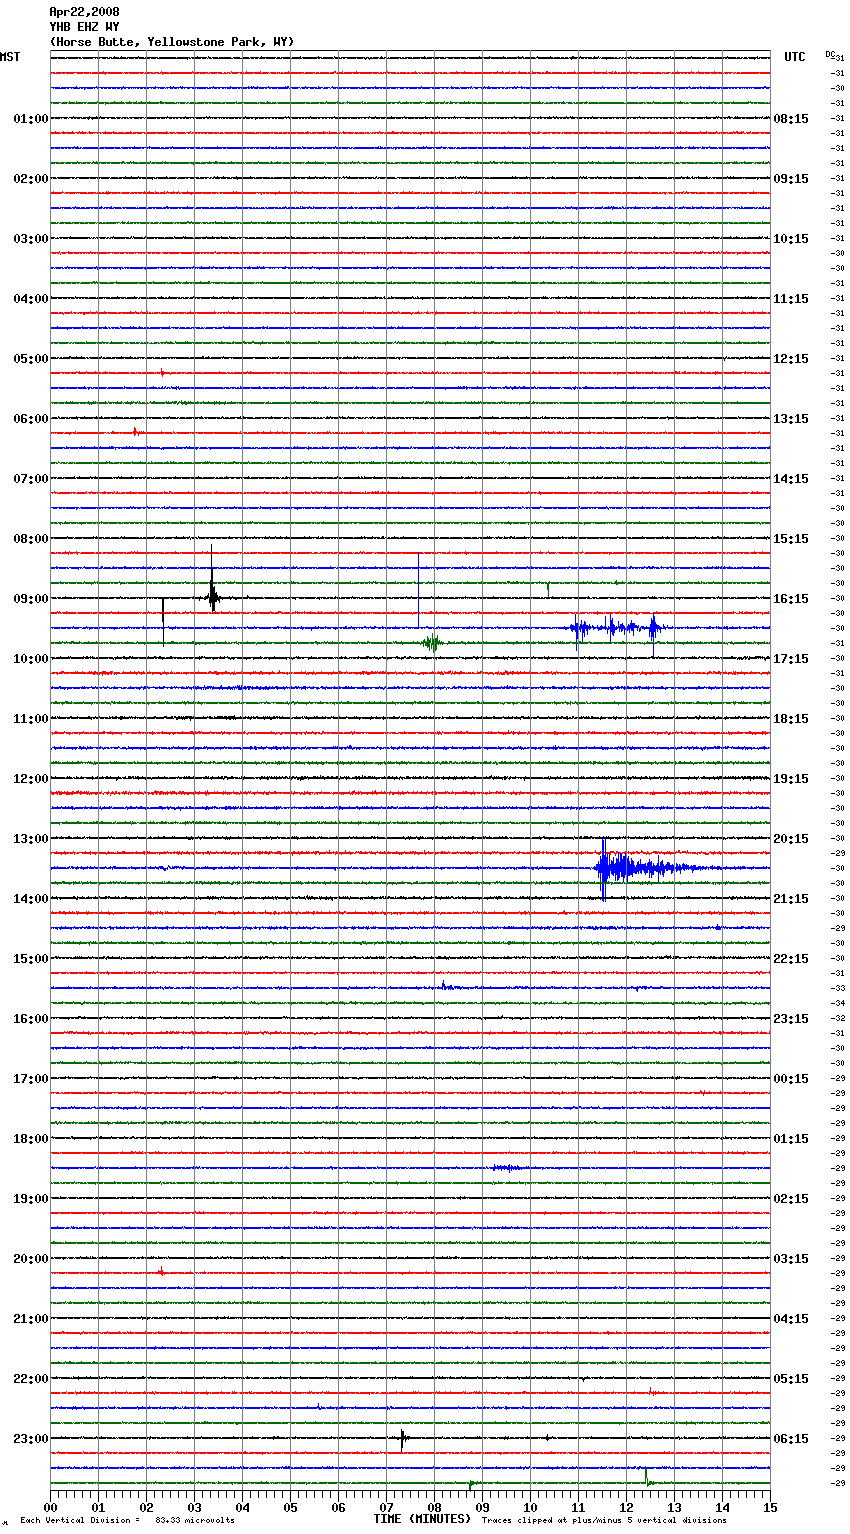Viewport: 850px width, 1534px height.
Task: Click the DC column header label
Action: (831, 54)
